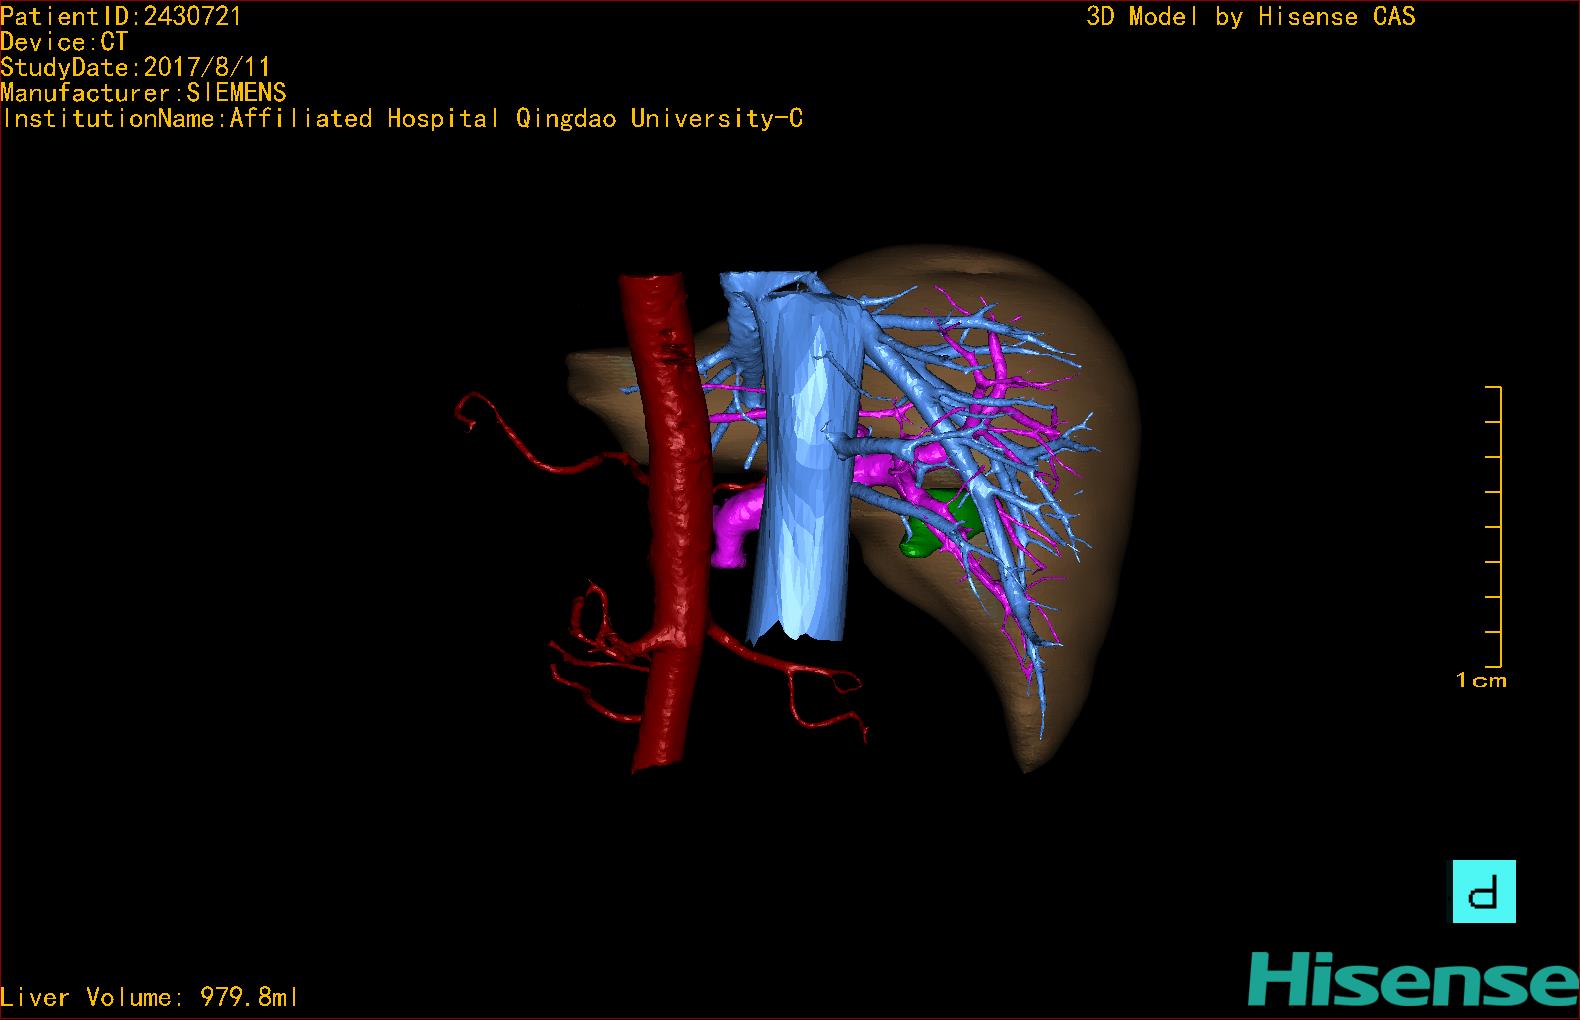Click the InstitutionName Affiliated Hospital Qingdao text
Screen dimensions: 1580x1020
click(x=402, y=119)
